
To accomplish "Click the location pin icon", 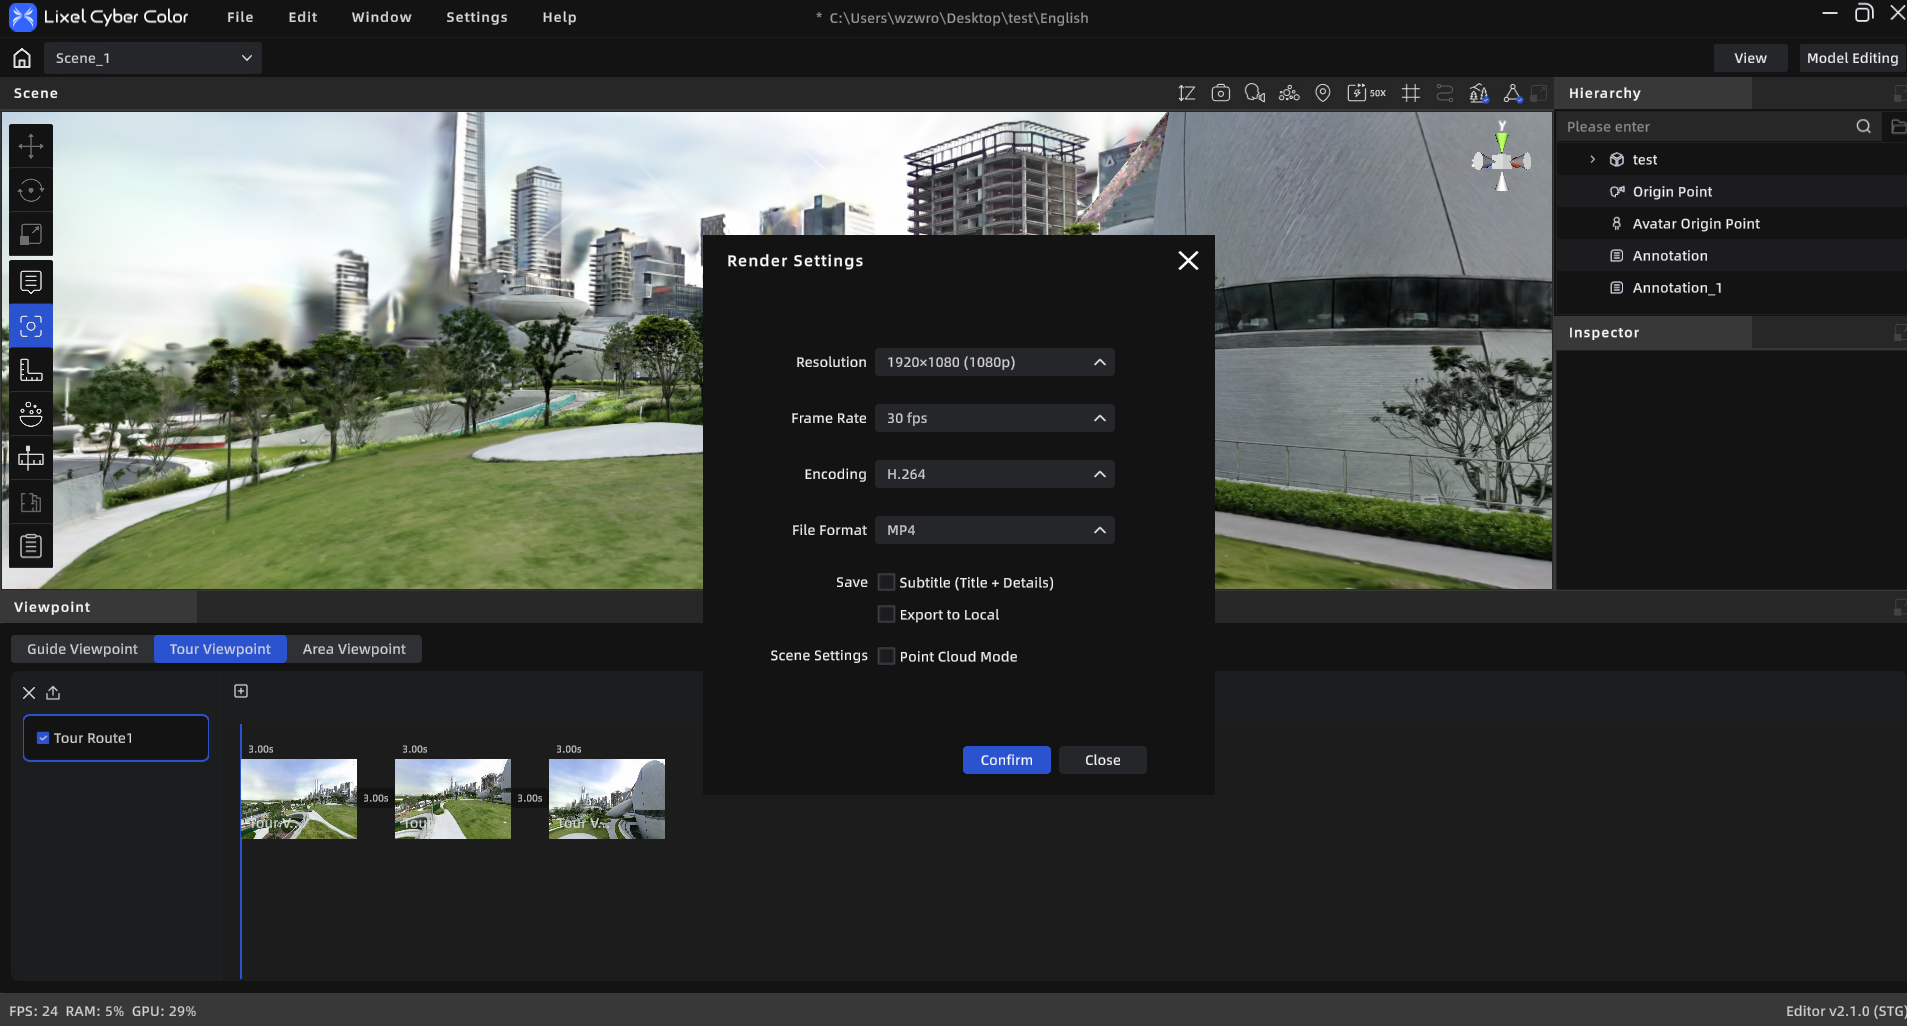I will (x=1323, y=93).
